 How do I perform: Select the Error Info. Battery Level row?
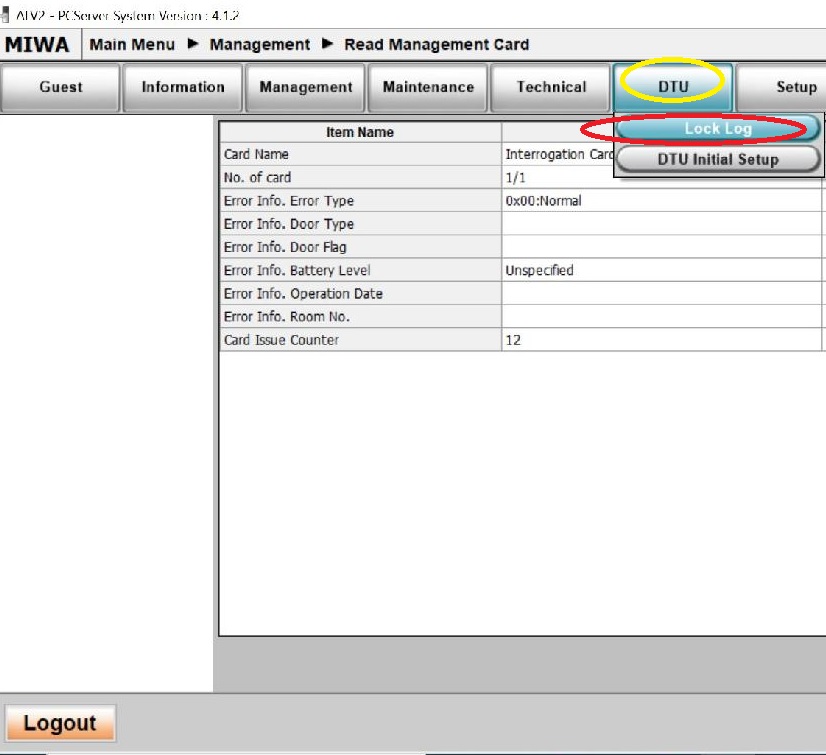point(360,271)
